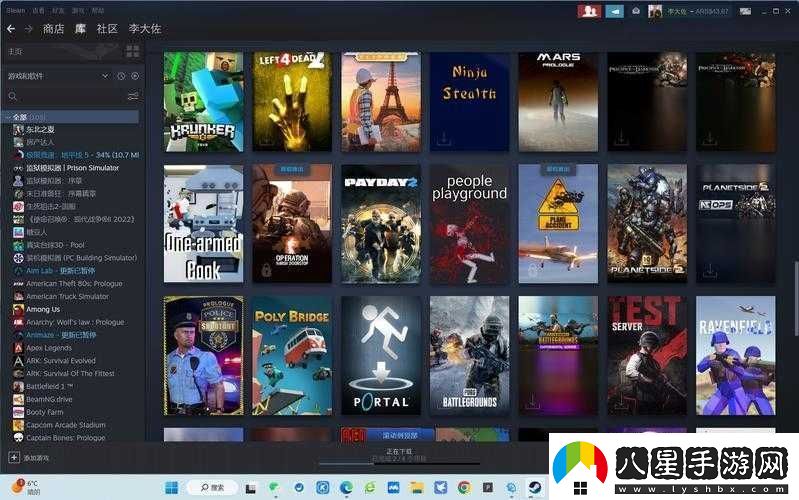Select Krunker game cover
The height and width of the screenshot is (500, 799).
(203, 101)
